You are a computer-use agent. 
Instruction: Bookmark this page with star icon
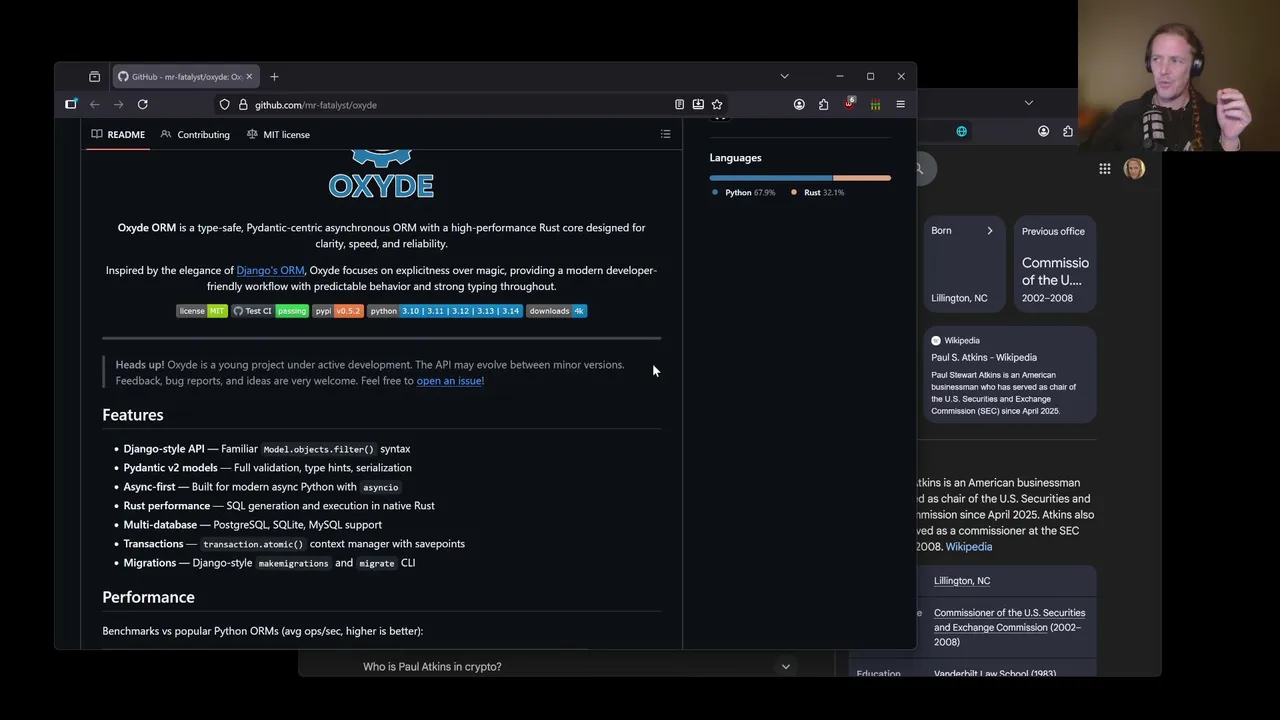(717, 104)
